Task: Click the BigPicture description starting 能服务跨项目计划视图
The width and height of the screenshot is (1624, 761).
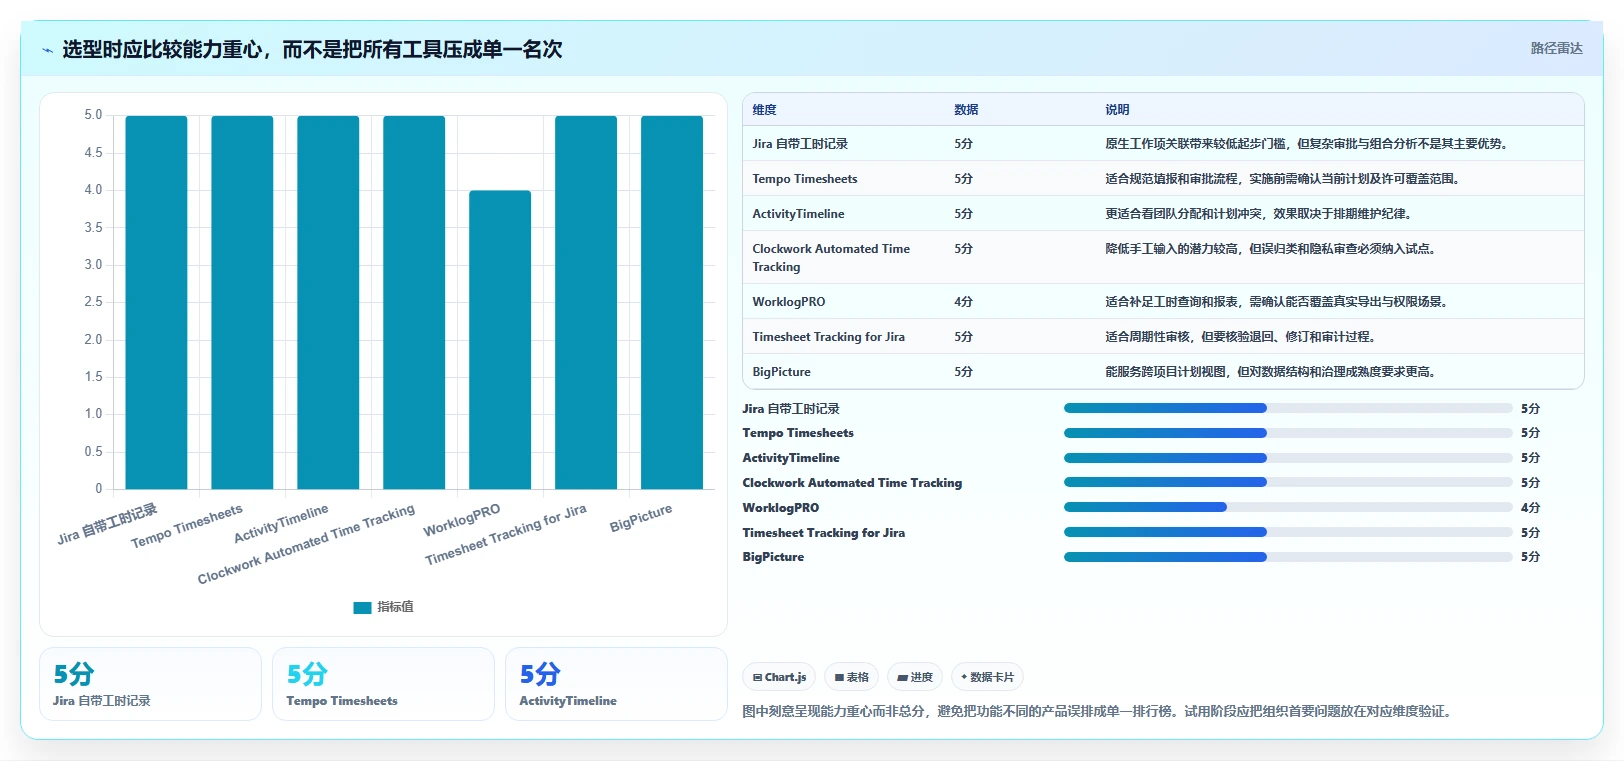Action: (x=1272, y=372)
